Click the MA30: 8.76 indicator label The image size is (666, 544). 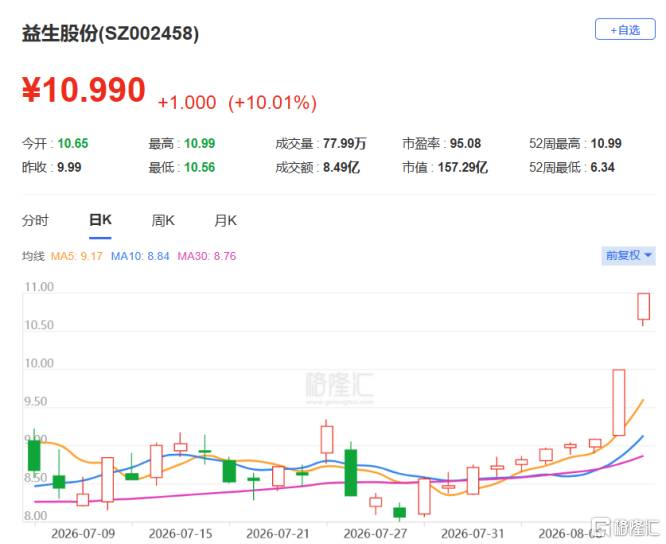click(207, 256)
